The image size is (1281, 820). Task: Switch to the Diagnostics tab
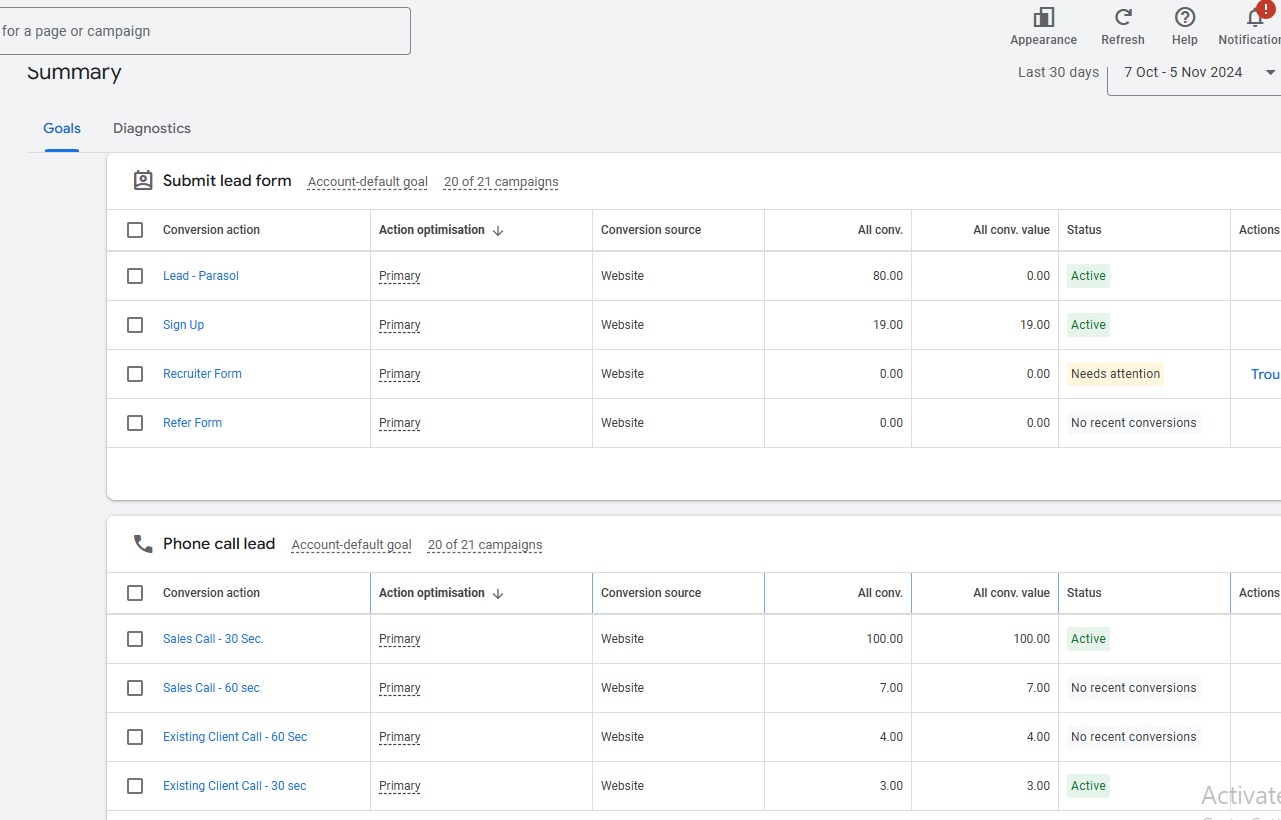click(151, 128)
